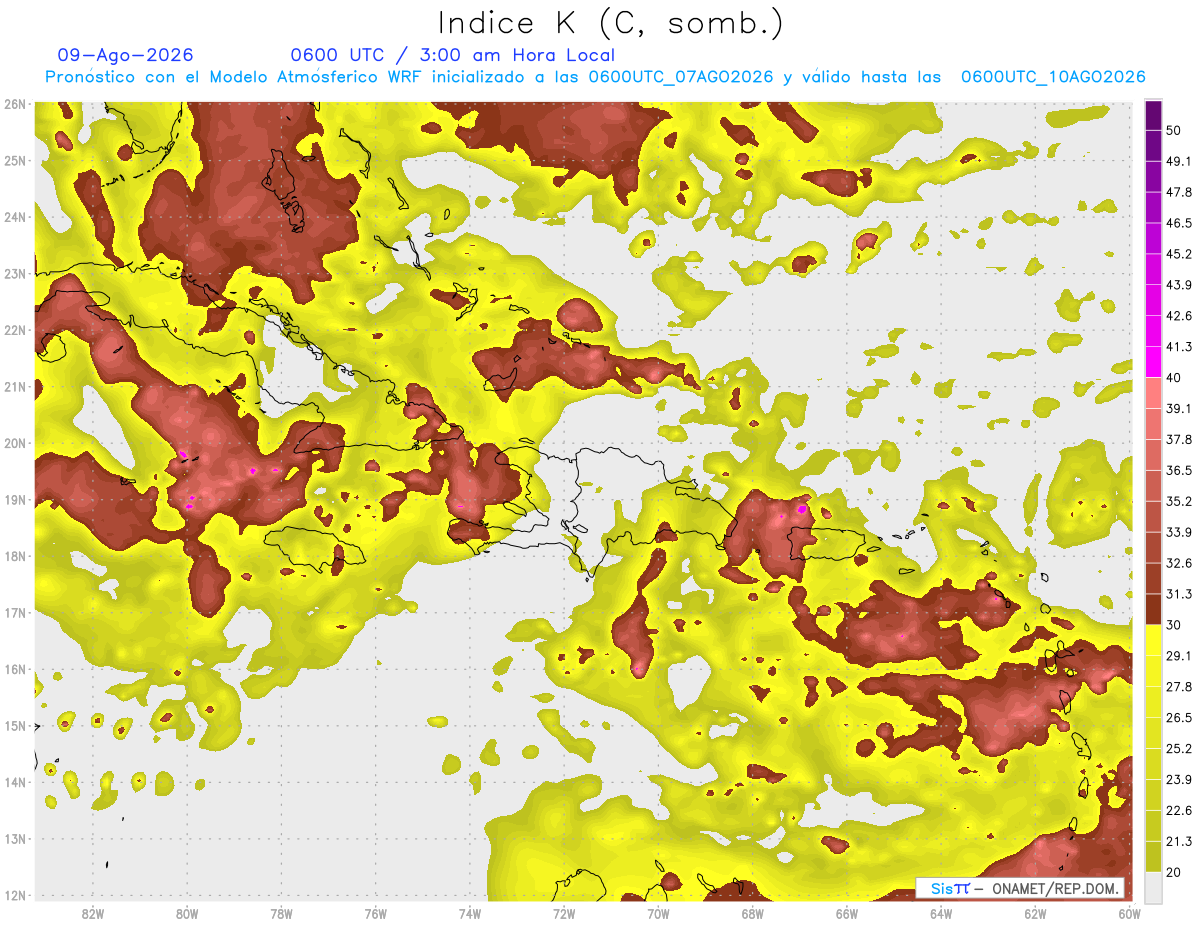This screenshot has height=927, width=1200.
Task: Pick the dark purple colorbar segment above 50
Action: 1153,115
